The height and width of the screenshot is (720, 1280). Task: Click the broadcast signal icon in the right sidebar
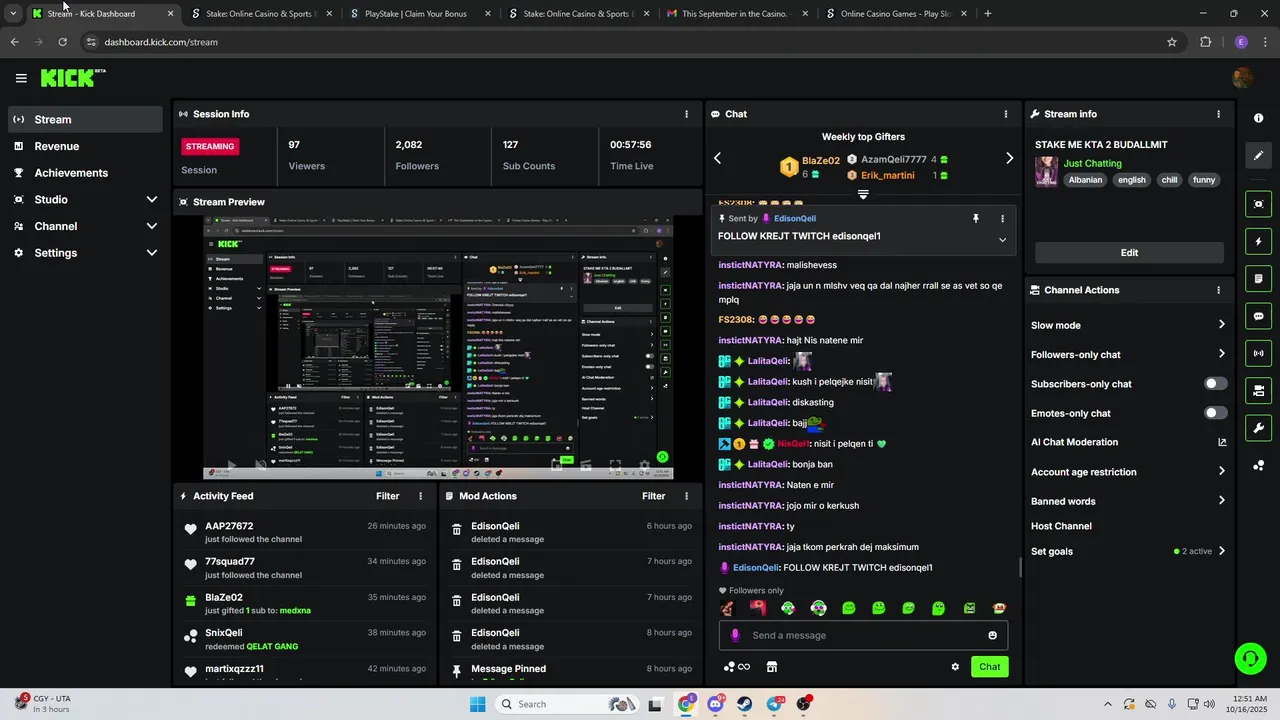click(1258, 353)
